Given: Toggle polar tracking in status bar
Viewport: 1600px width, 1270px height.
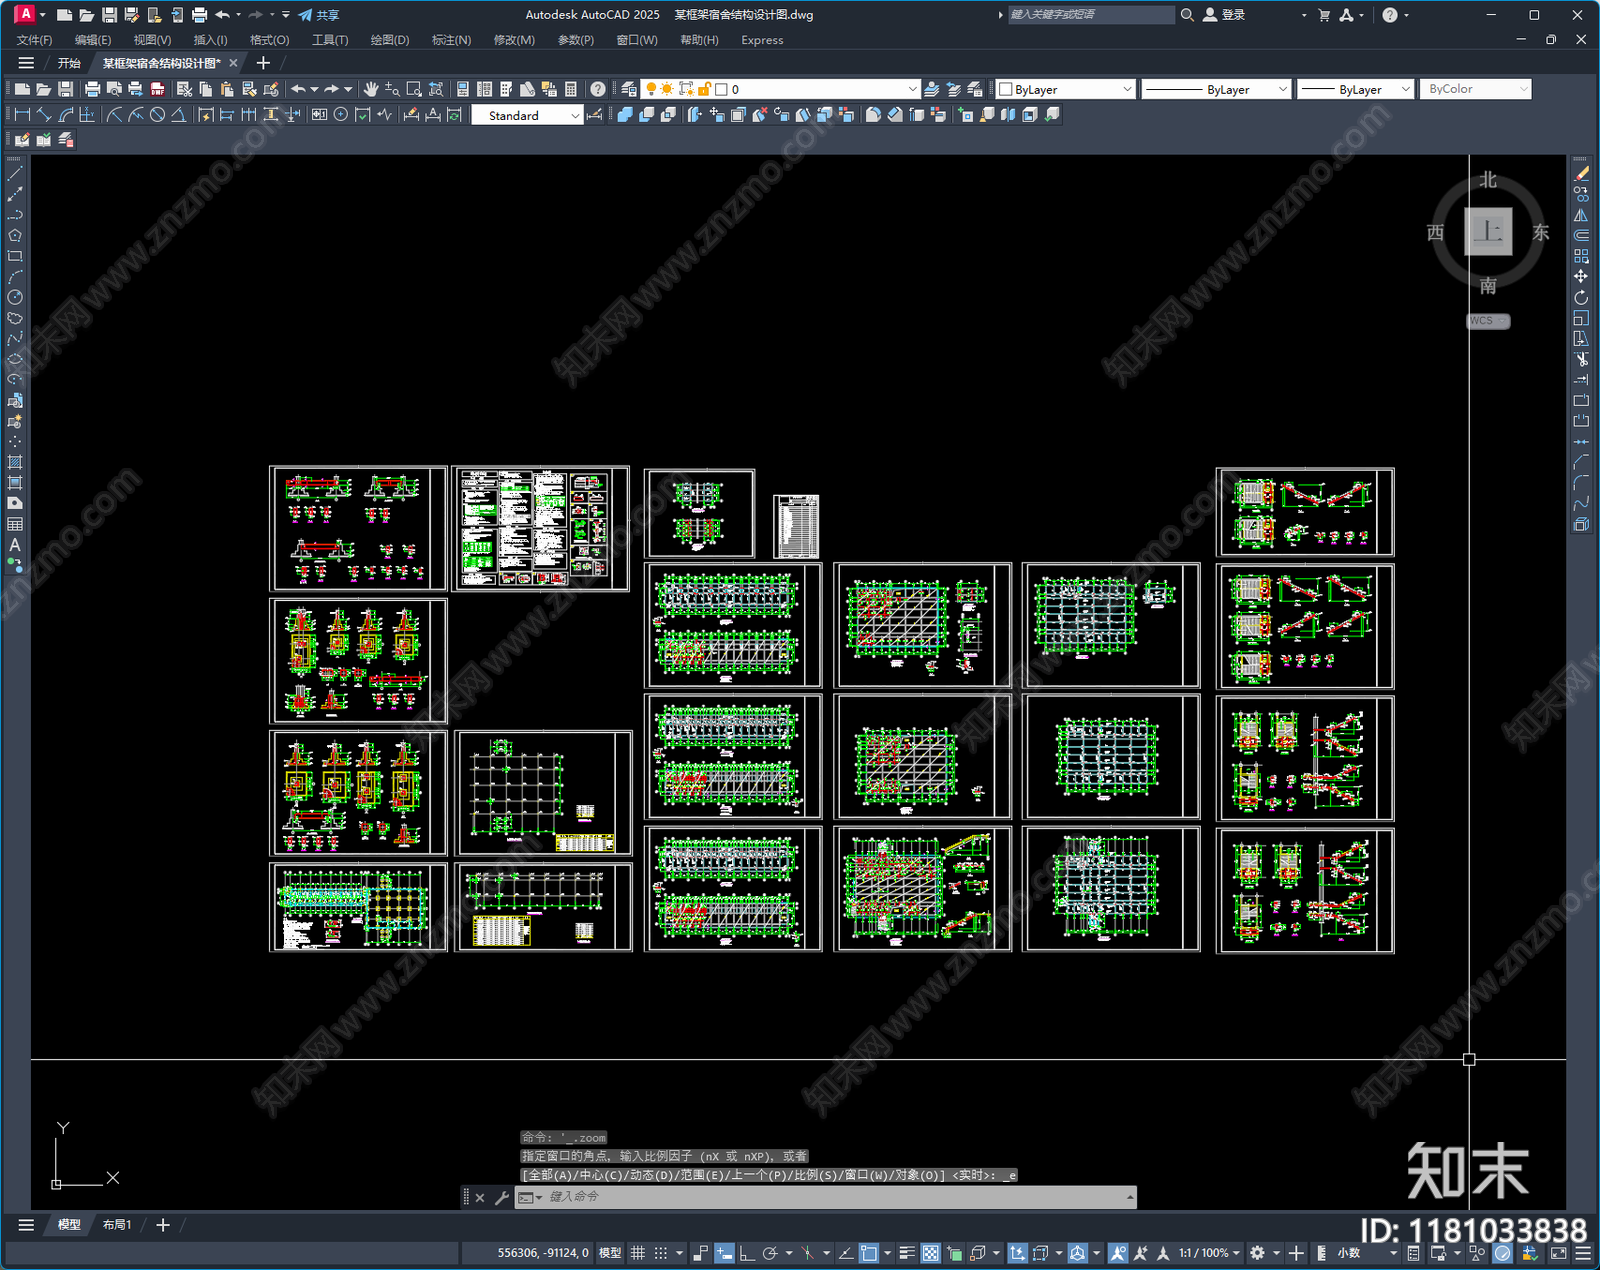Looking at the screenshot, I should coord(770,1253).
